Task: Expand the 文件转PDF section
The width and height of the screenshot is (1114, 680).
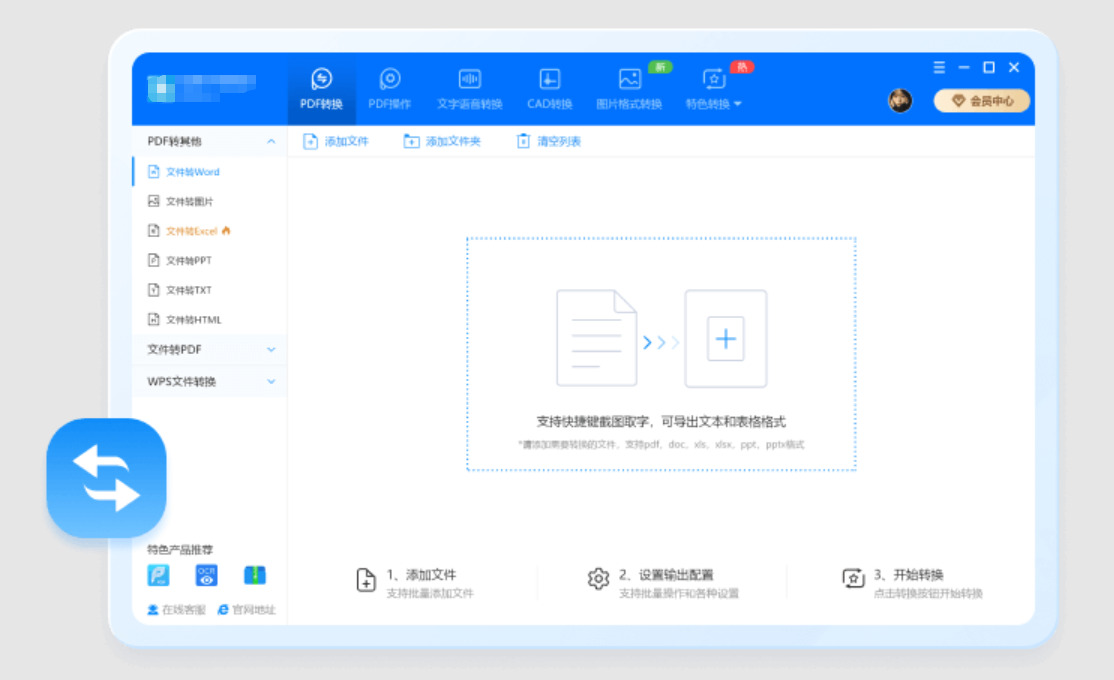Action: 210,350
